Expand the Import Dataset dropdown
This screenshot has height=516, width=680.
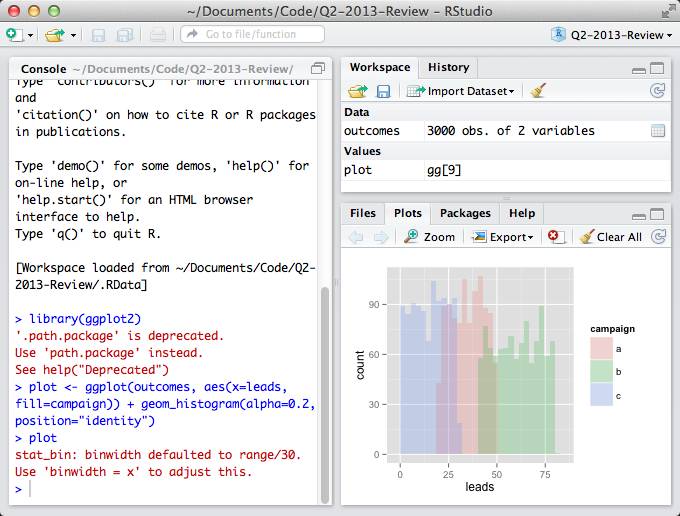tap(461, 91)
